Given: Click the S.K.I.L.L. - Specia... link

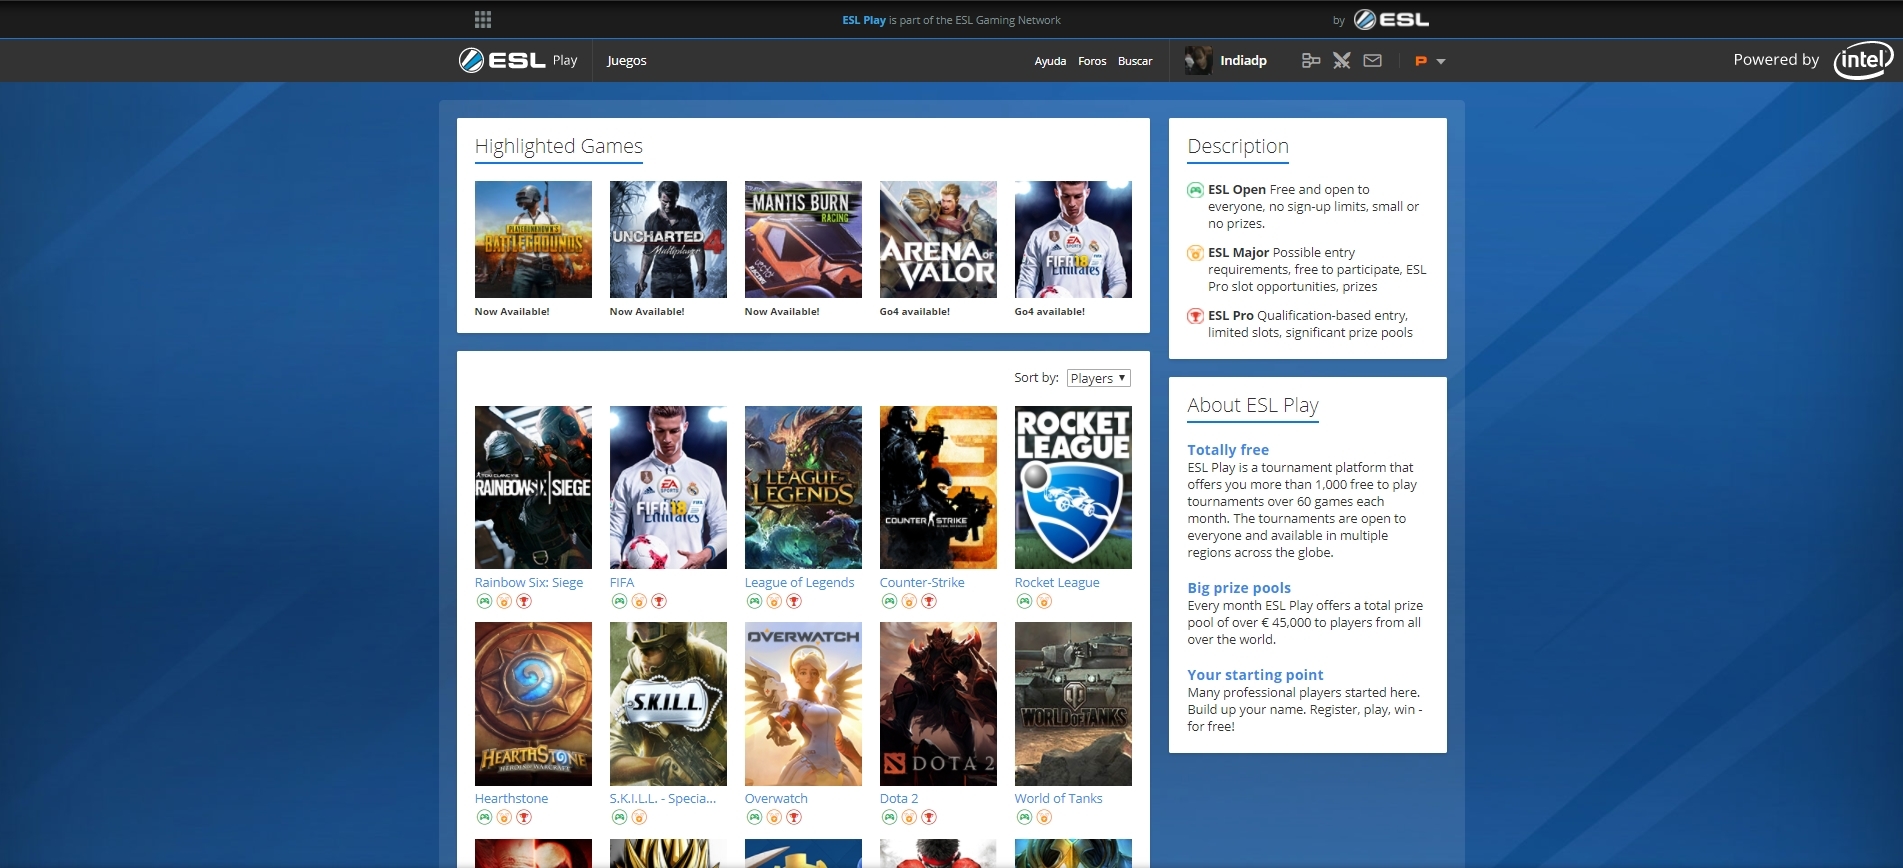Looking at the screenshot, I should click(x=663, y=798).
